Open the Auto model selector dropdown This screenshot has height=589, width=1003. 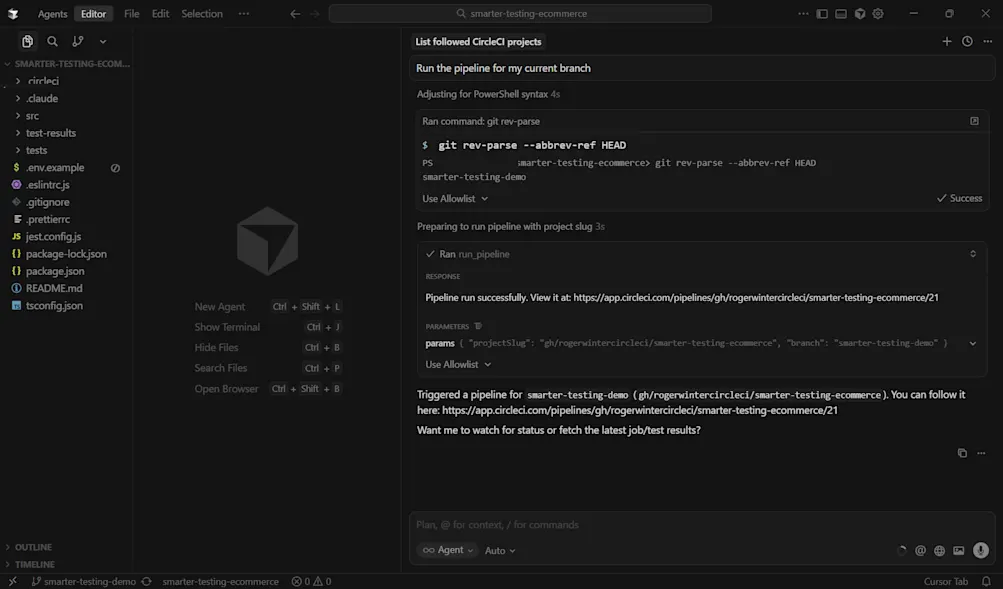click(498, 550)
